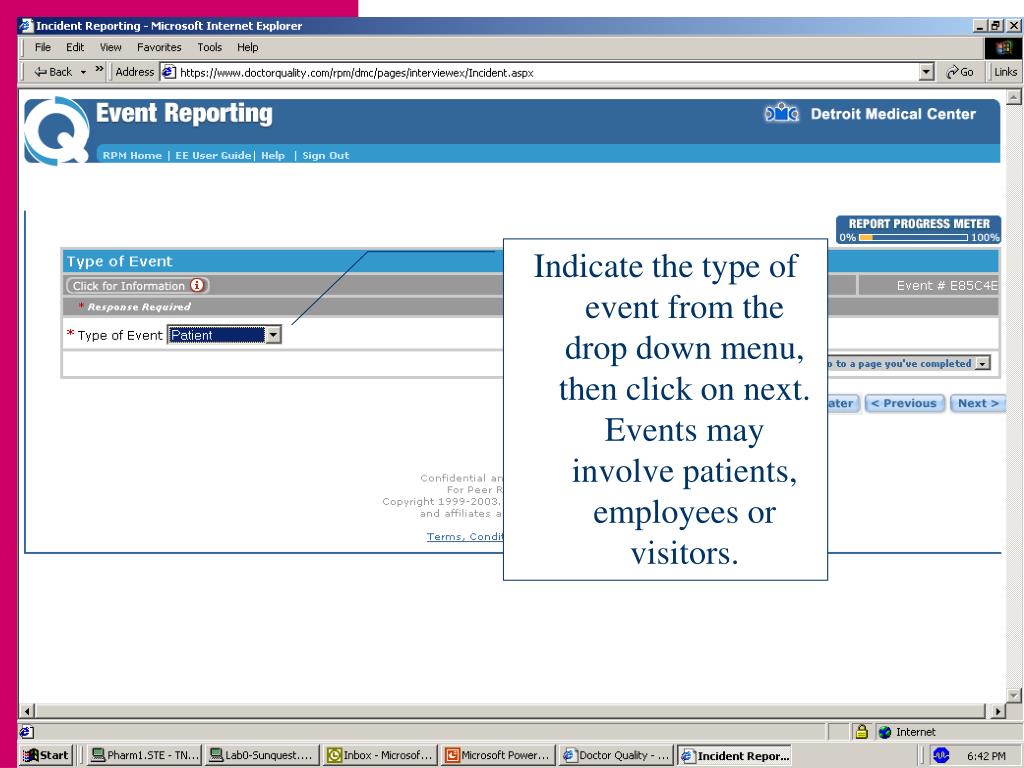Click the system tray blue monitor icon

click(941, 755)
